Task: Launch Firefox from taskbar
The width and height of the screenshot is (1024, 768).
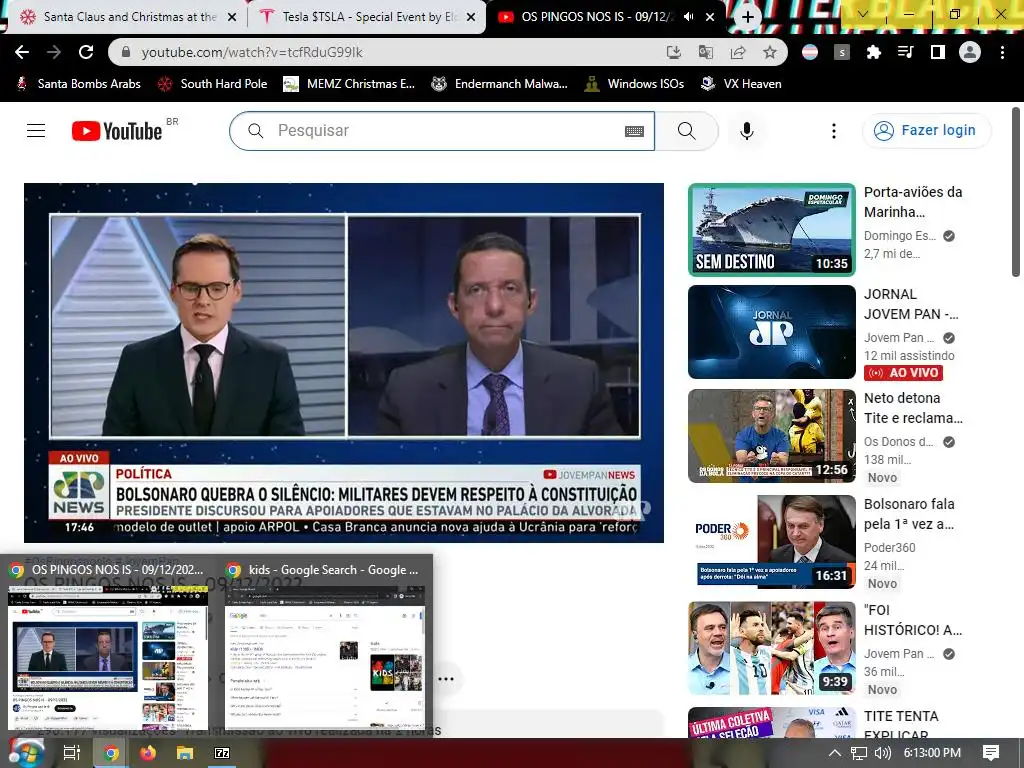Action: pyautogui.click(x=148, y=754)
